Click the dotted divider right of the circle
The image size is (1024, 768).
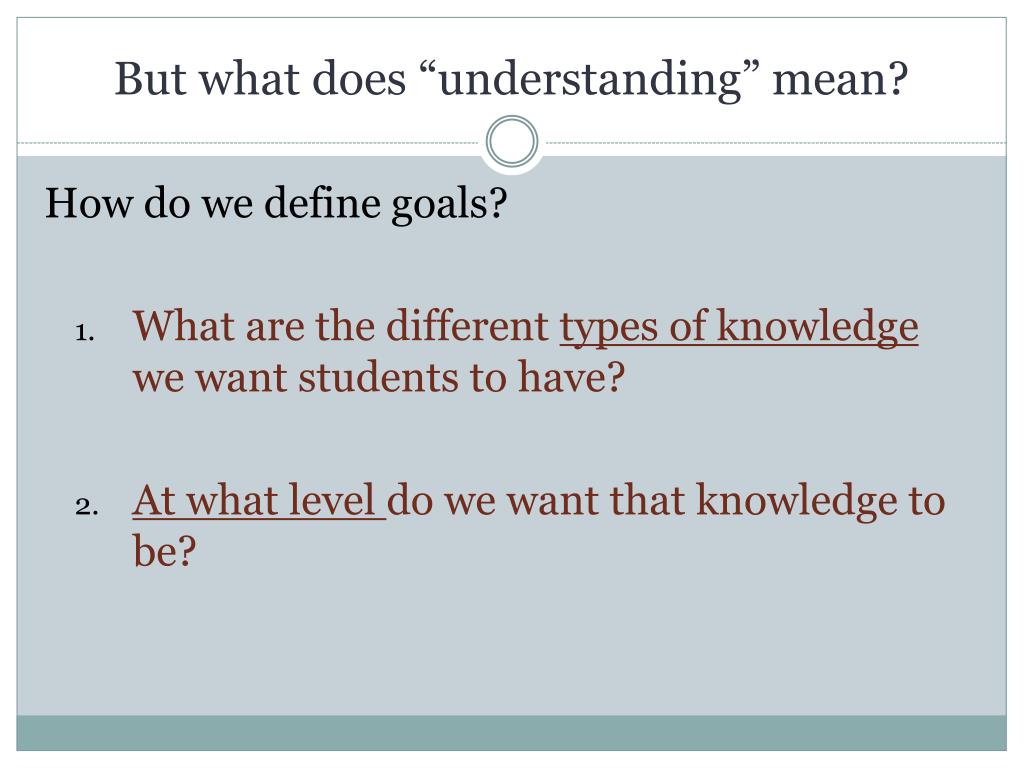(x=773, y=142)
